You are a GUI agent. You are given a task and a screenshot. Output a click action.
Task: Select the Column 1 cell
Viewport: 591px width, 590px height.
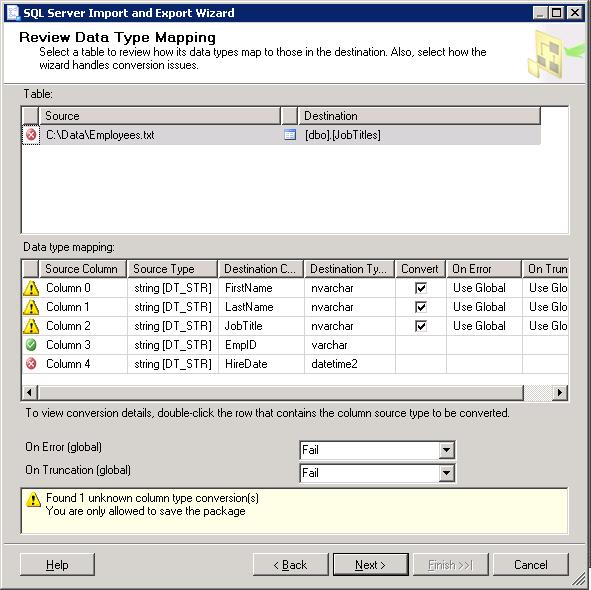click(x=83, y=307)
